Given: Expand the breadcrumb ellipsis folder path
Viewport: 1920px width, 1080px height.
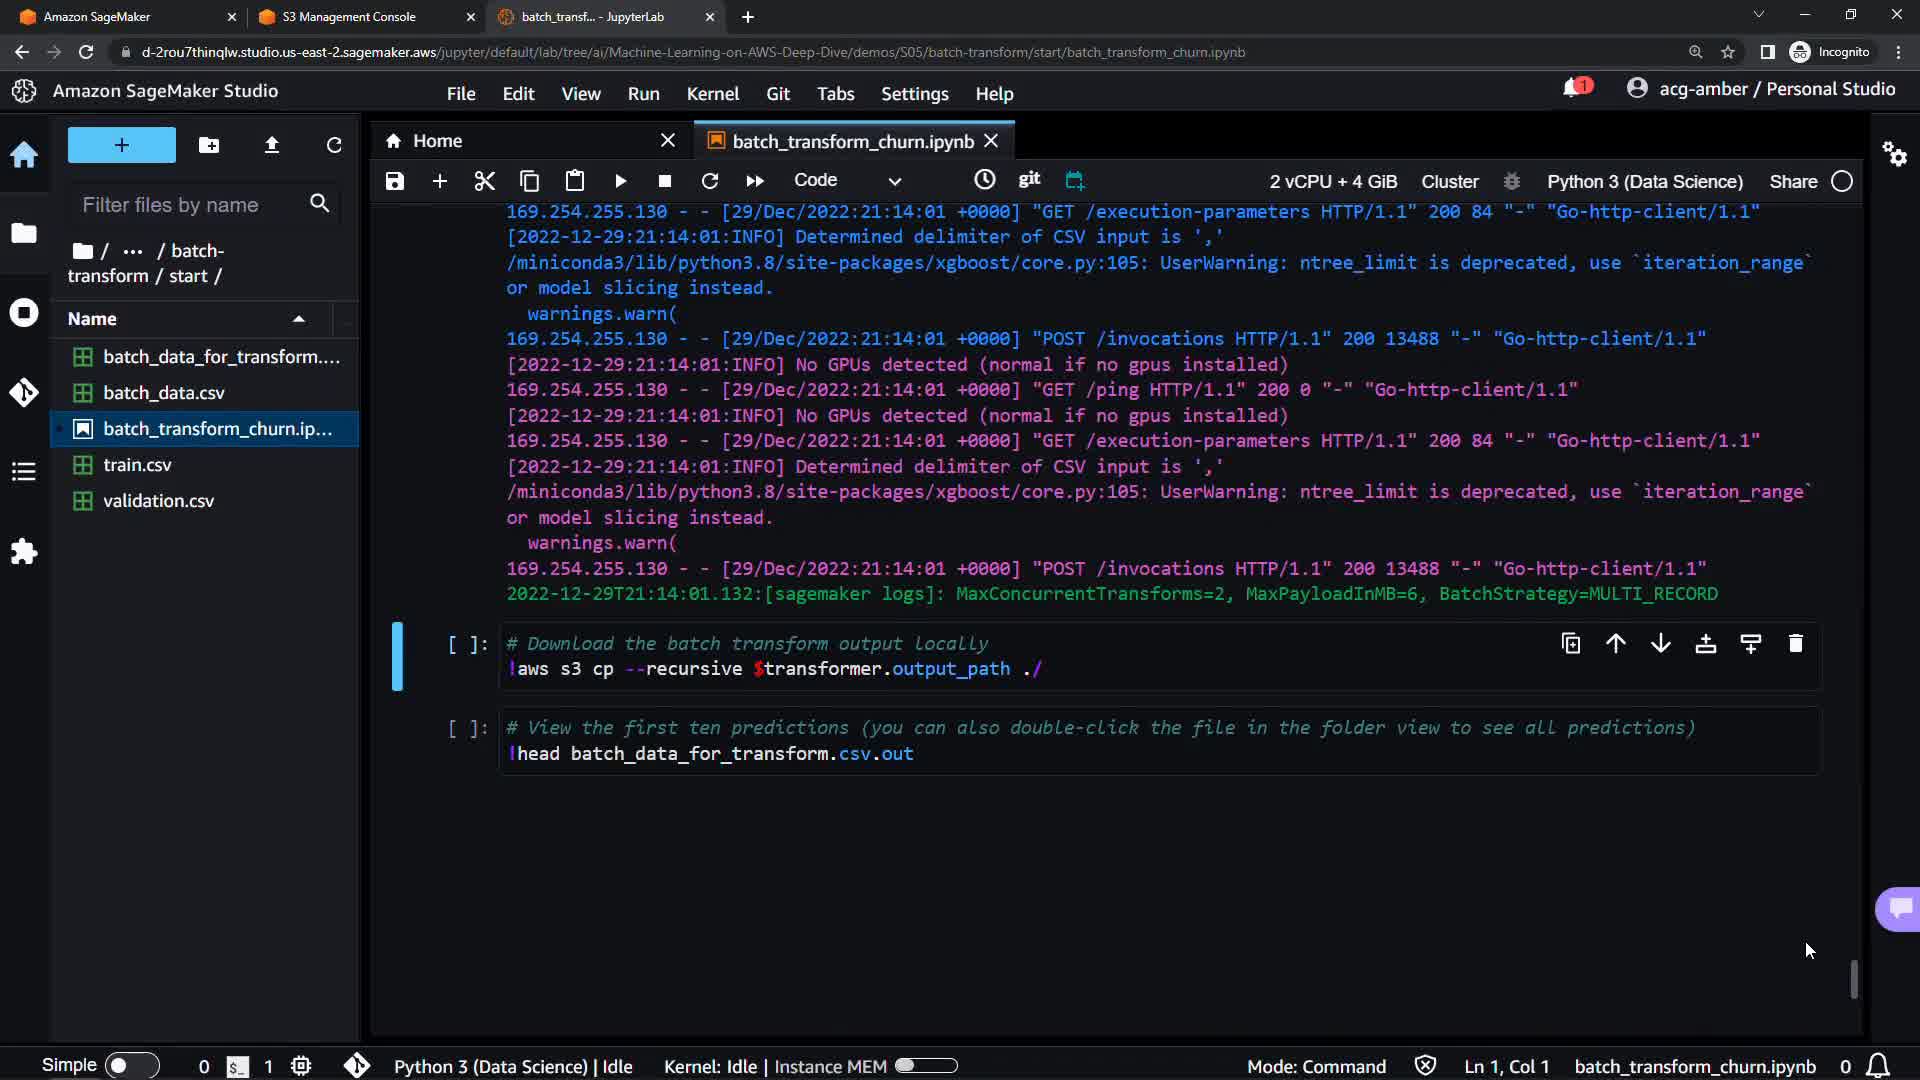Looking at the screenshot, I should point(132,251).
